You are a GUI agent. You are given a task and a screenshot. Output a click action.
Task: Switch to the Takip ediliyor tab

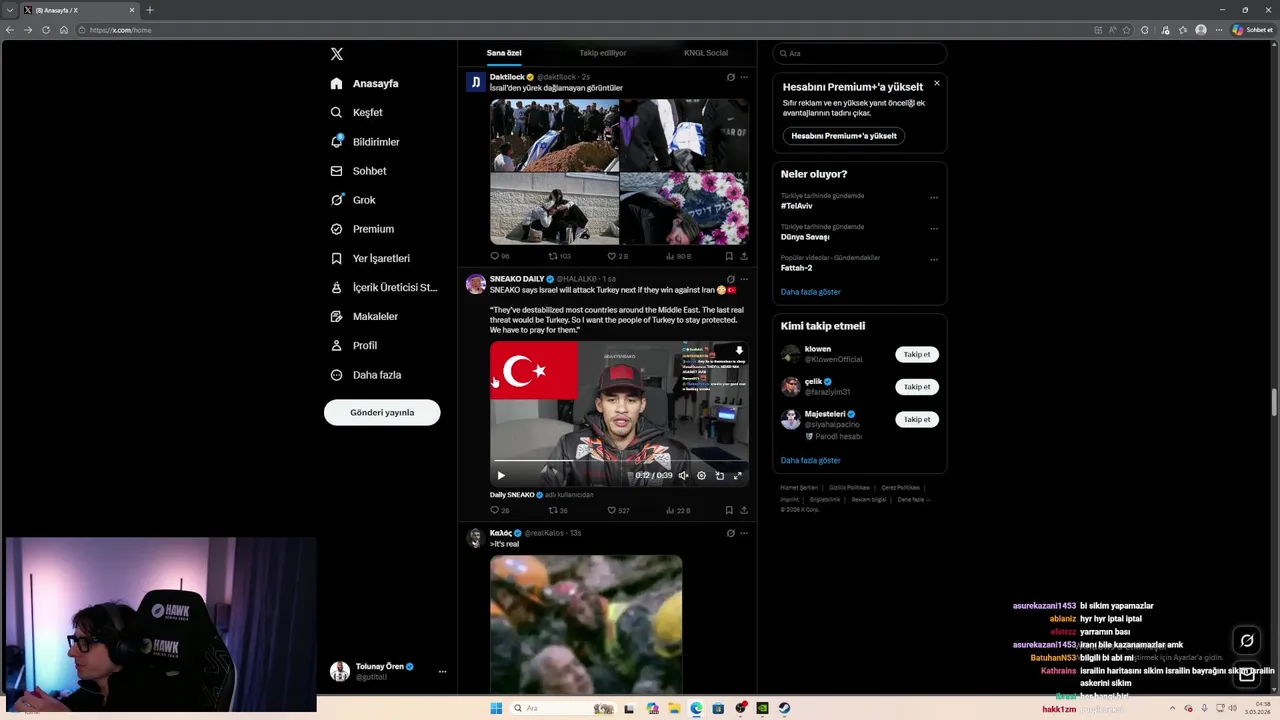602,53
